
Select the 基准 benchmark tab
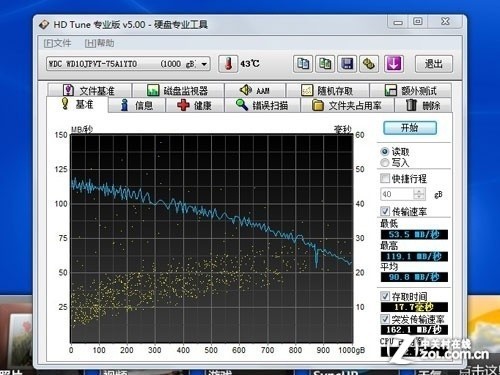coord(77,105)
